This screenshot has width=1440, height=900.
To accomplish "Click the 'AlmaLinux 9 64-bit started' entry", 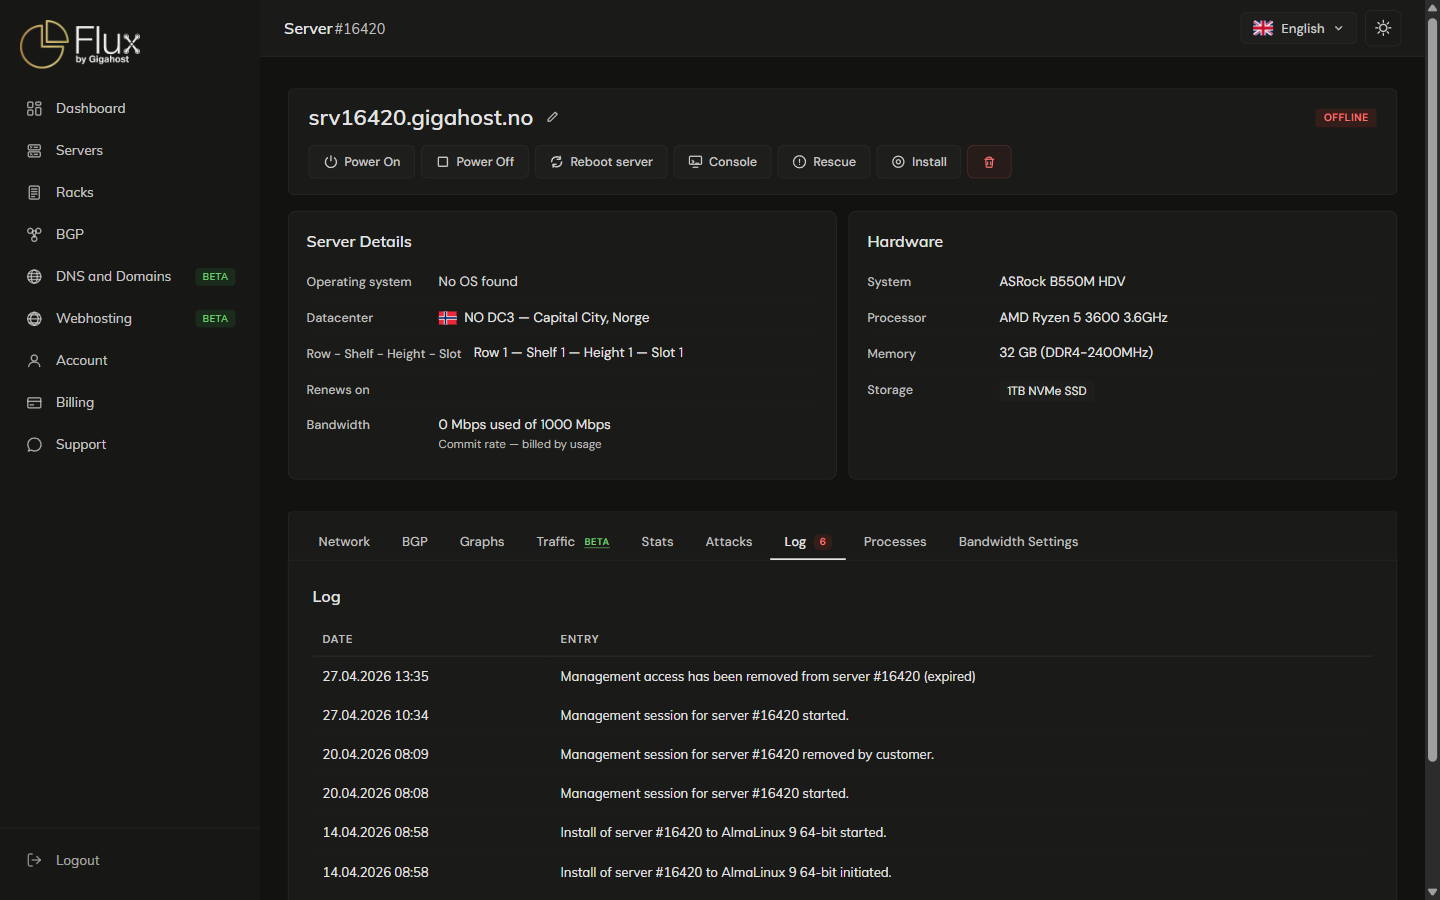I will [723, 833].
